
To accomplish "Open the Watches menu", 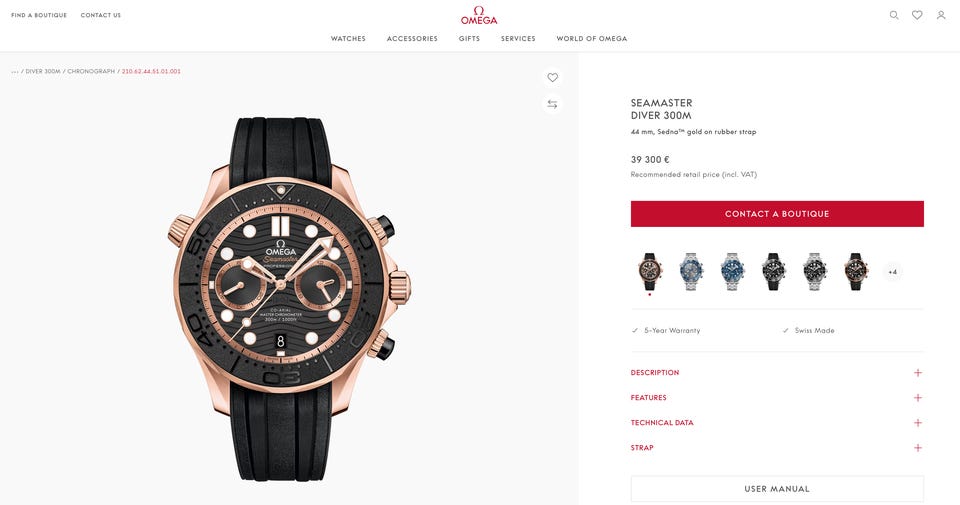I will point(348,39).
